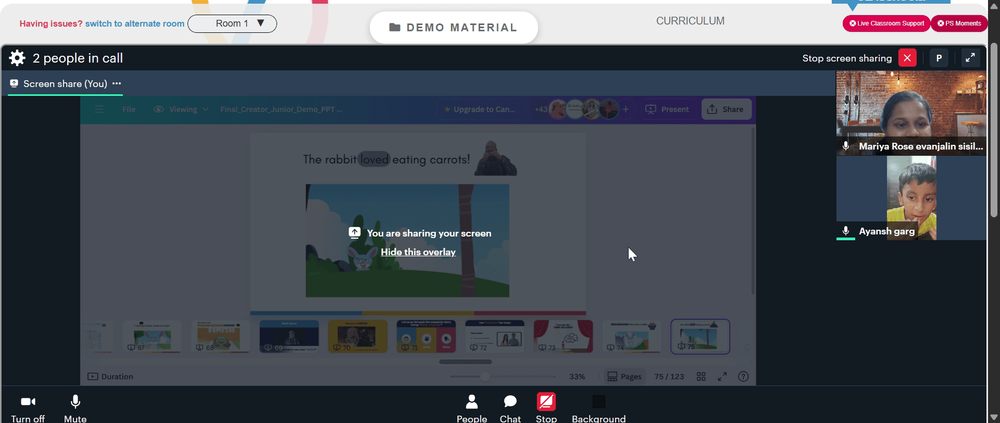Click the highlighted word loved
Screen dimensions: 1000x423
coord(374,160)
